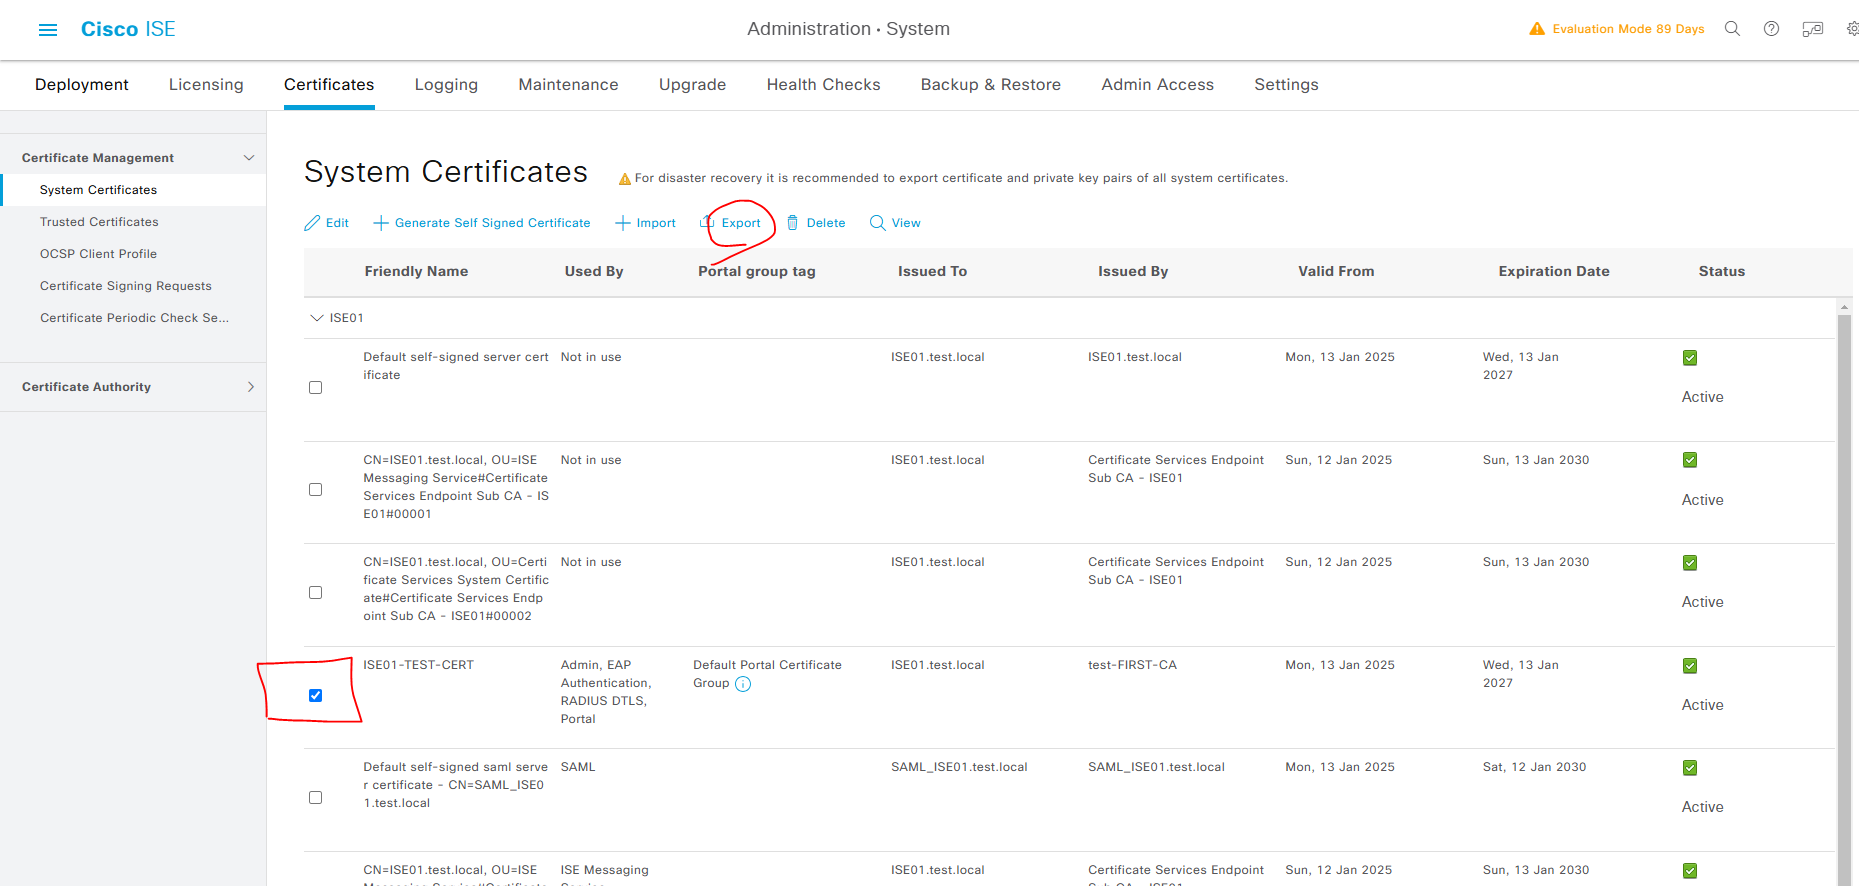Click the ISE01-TEST-CERT friendly name
This screenshot has width=1859, height=886.
[419, 665]
